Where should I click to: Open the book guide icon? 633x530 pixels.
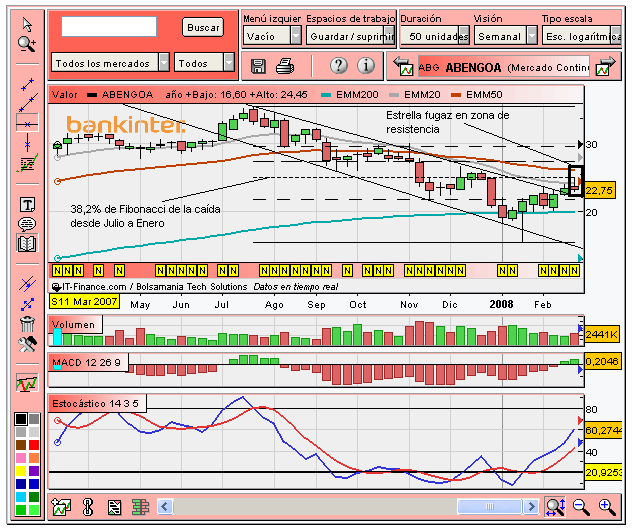click(27, 243)
